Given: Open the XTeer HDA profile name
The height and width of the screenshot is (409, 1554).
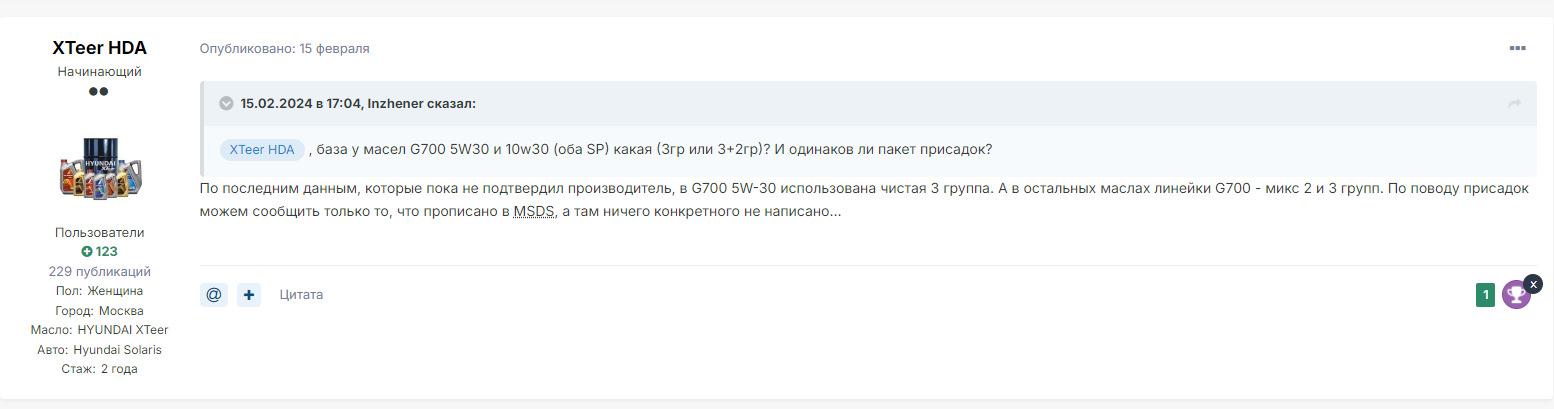Looking at the screenshot, I should tap(99, 48).
